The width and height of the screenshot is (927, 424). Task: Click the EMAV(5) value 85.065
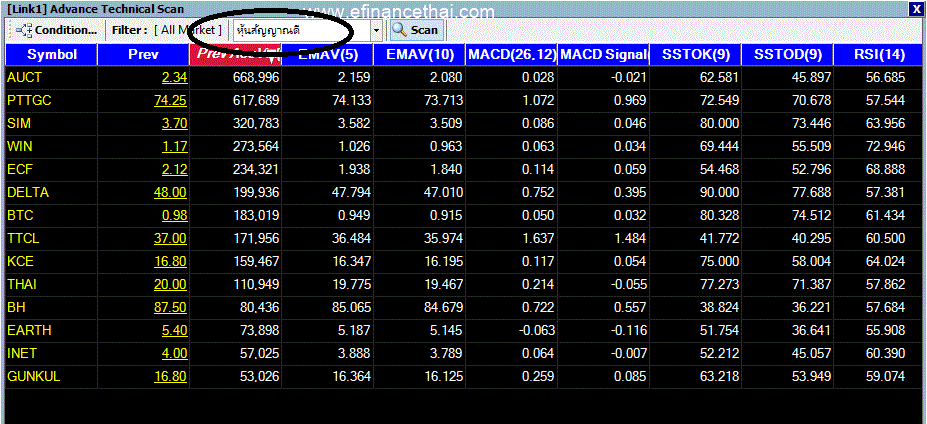coord(352,308)
